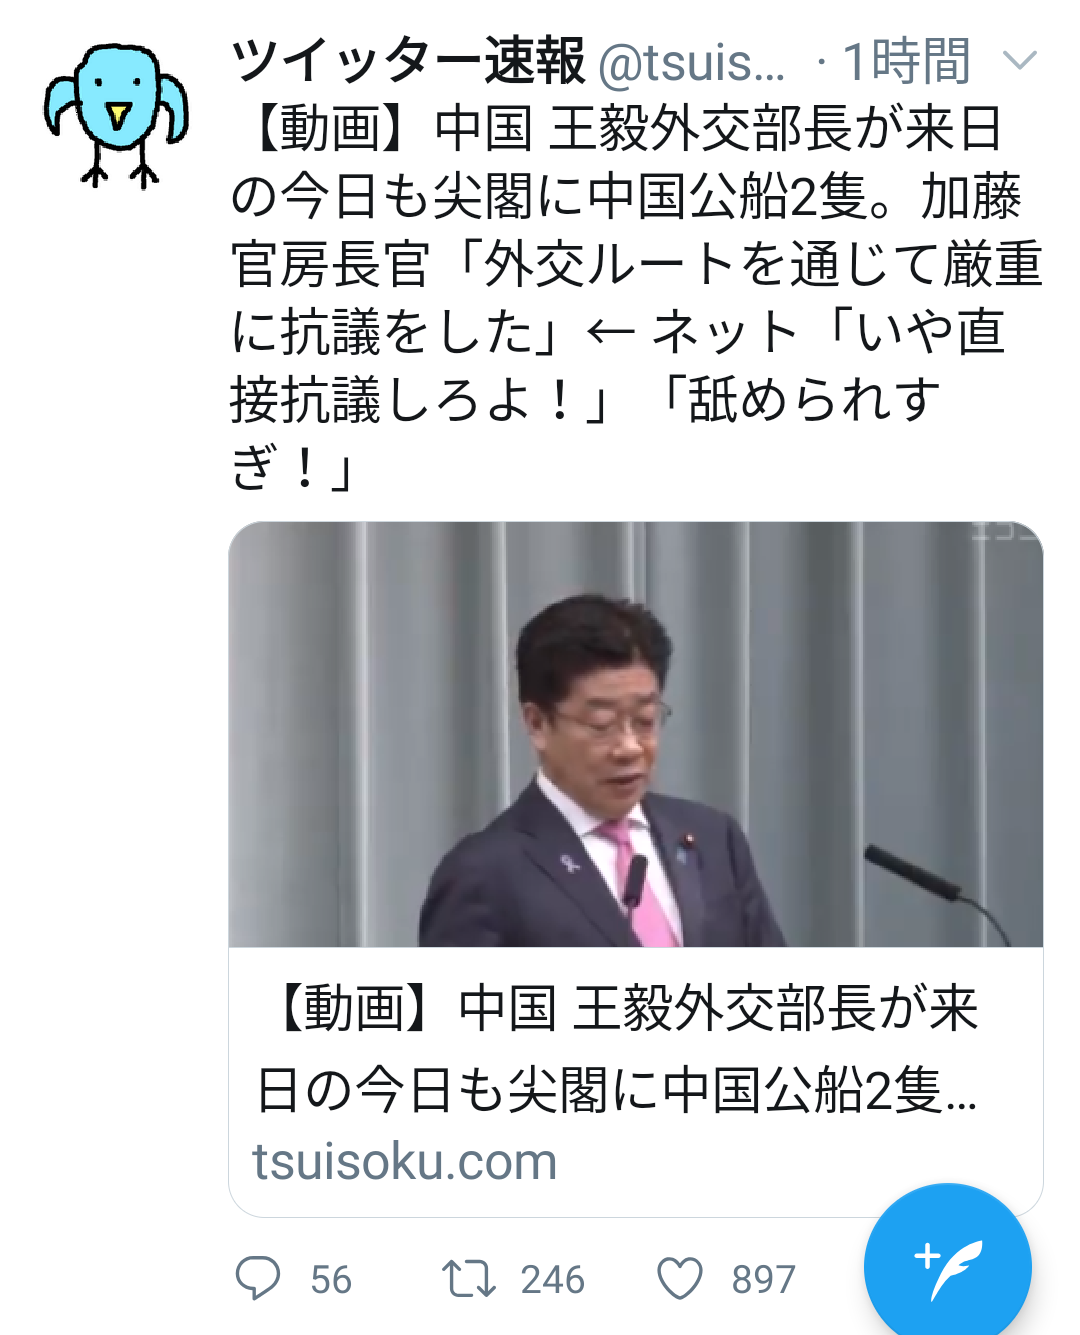The width and height of the screenshot is (1080, 1335).
Task: Tap the reply speech bubble icon
Action: pyautogui.click(x=257, y=1278)
